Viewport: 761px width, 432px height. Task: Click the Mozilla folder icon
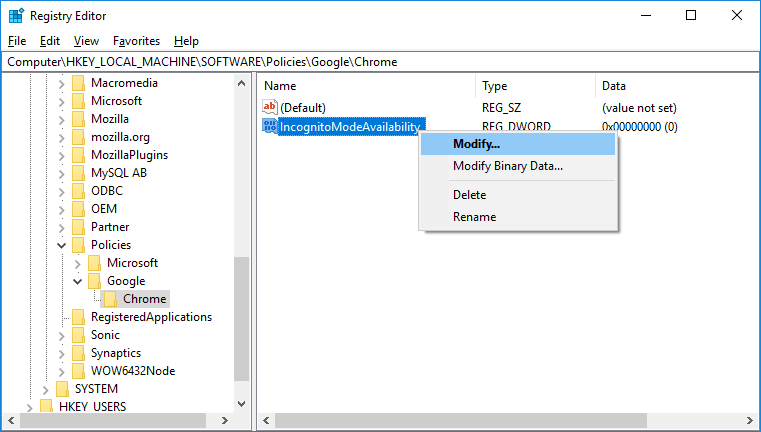[x=78, y=119]
